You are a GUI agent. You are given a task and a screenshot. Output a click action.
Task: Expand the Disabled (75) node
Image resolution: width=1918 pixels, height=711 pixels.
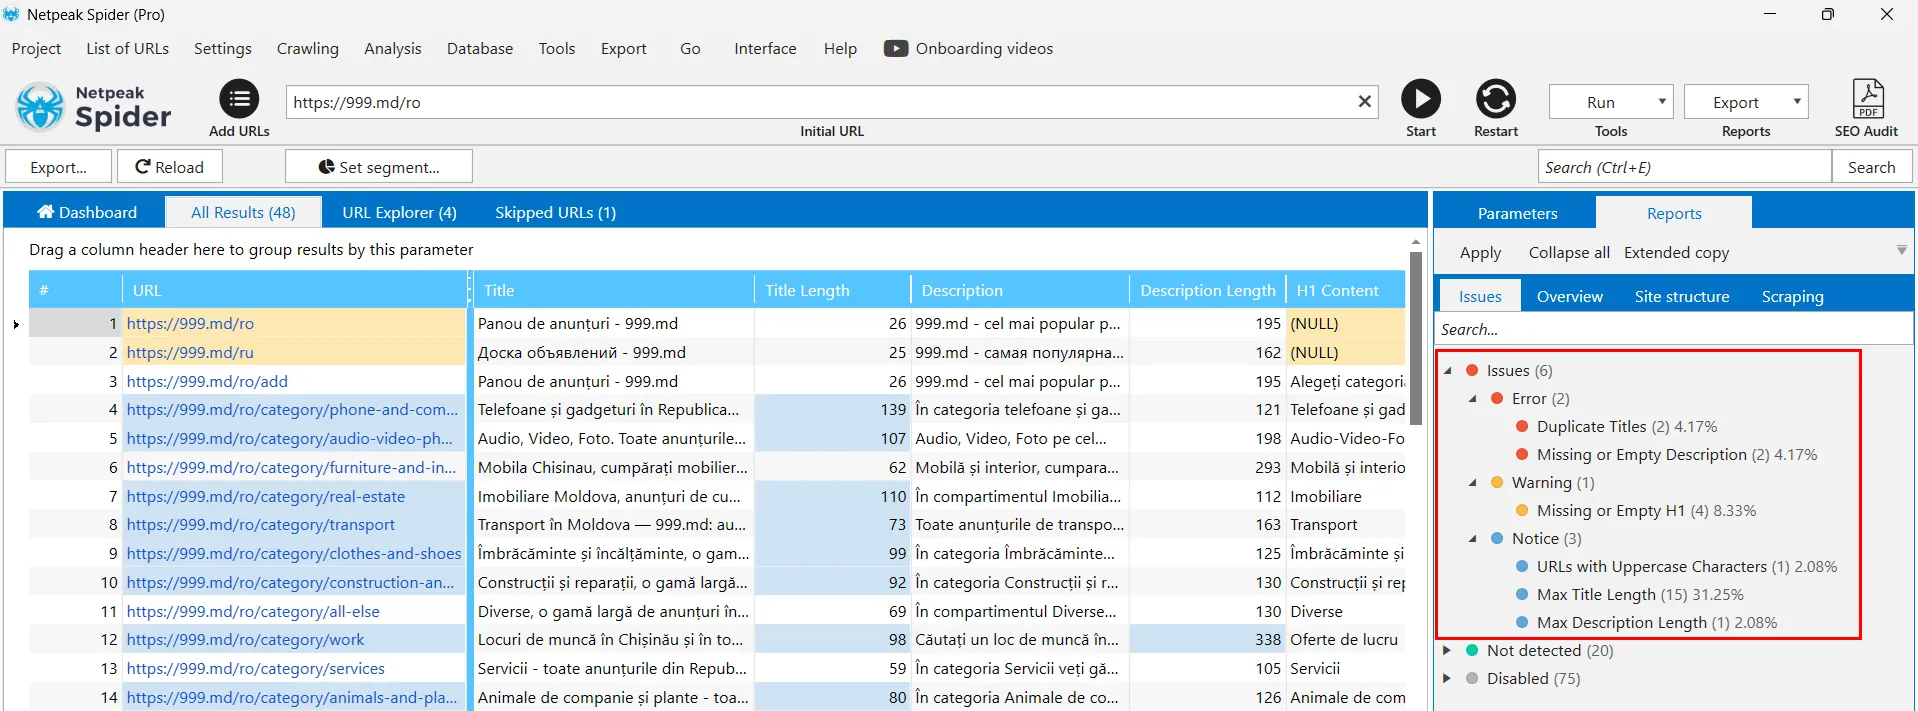[1447, 678]
